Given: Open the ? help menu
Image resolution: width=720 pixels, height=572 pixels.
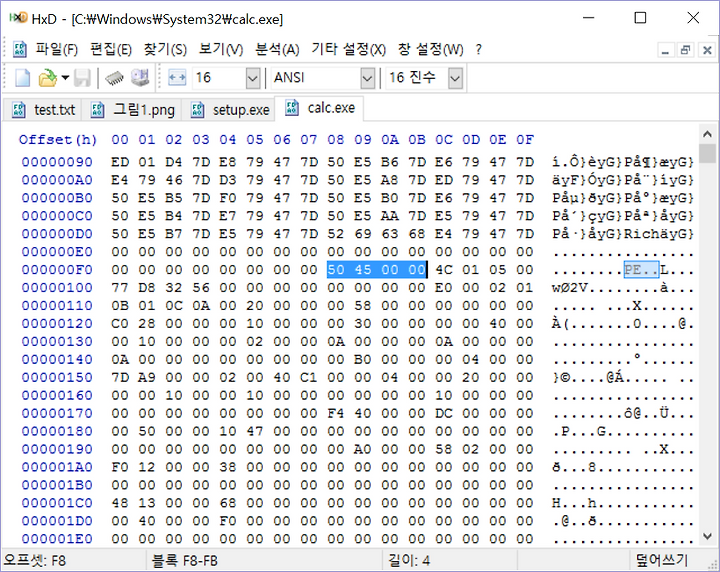Looking at the screenshot, I should (478, 49).
